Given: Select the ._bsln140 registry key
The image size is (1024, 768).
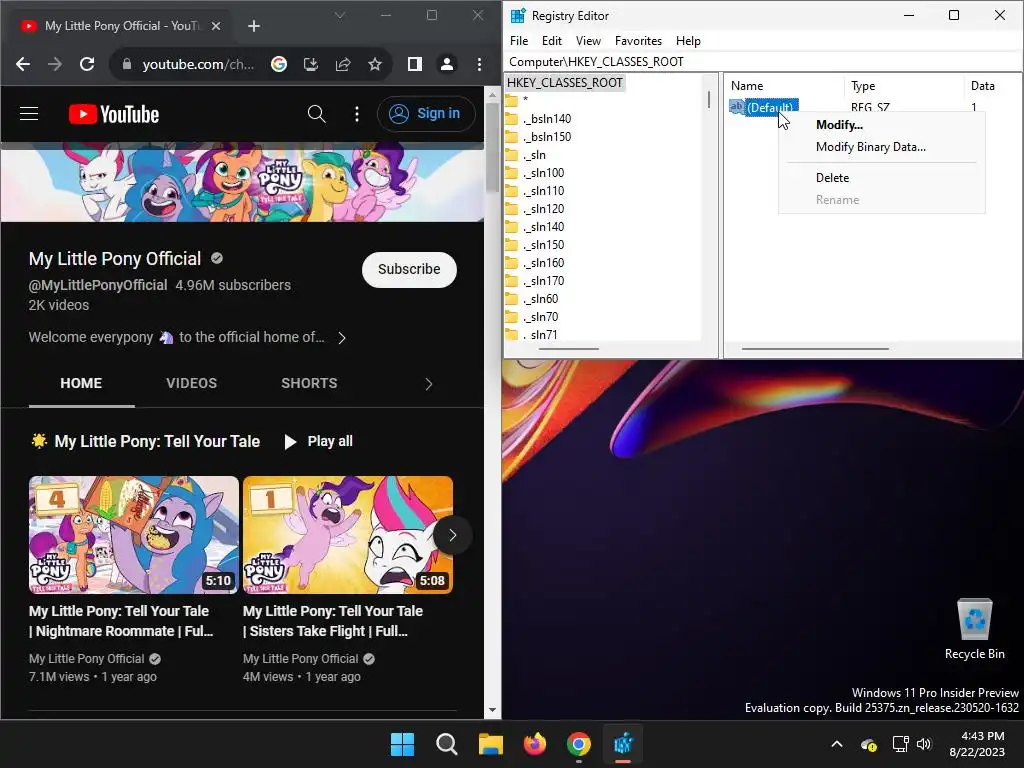Looking at the screenshot, I should [547, 119].
